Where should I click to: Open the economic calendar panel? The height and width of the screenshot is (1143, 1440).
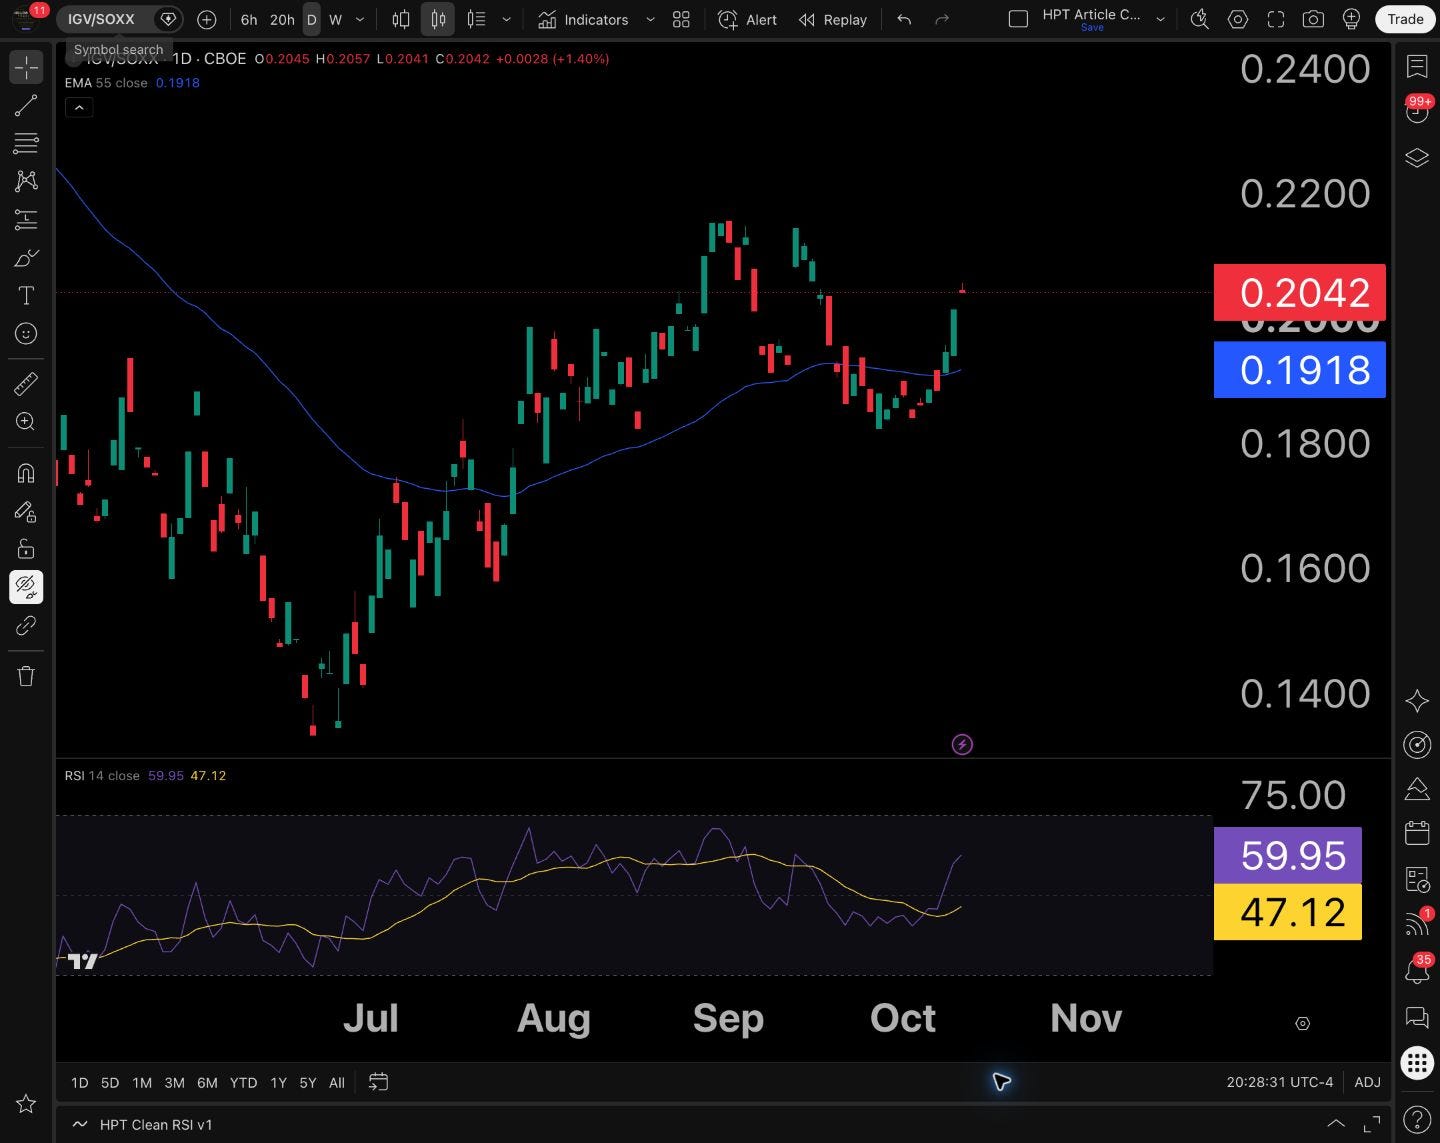point(1417,832)
